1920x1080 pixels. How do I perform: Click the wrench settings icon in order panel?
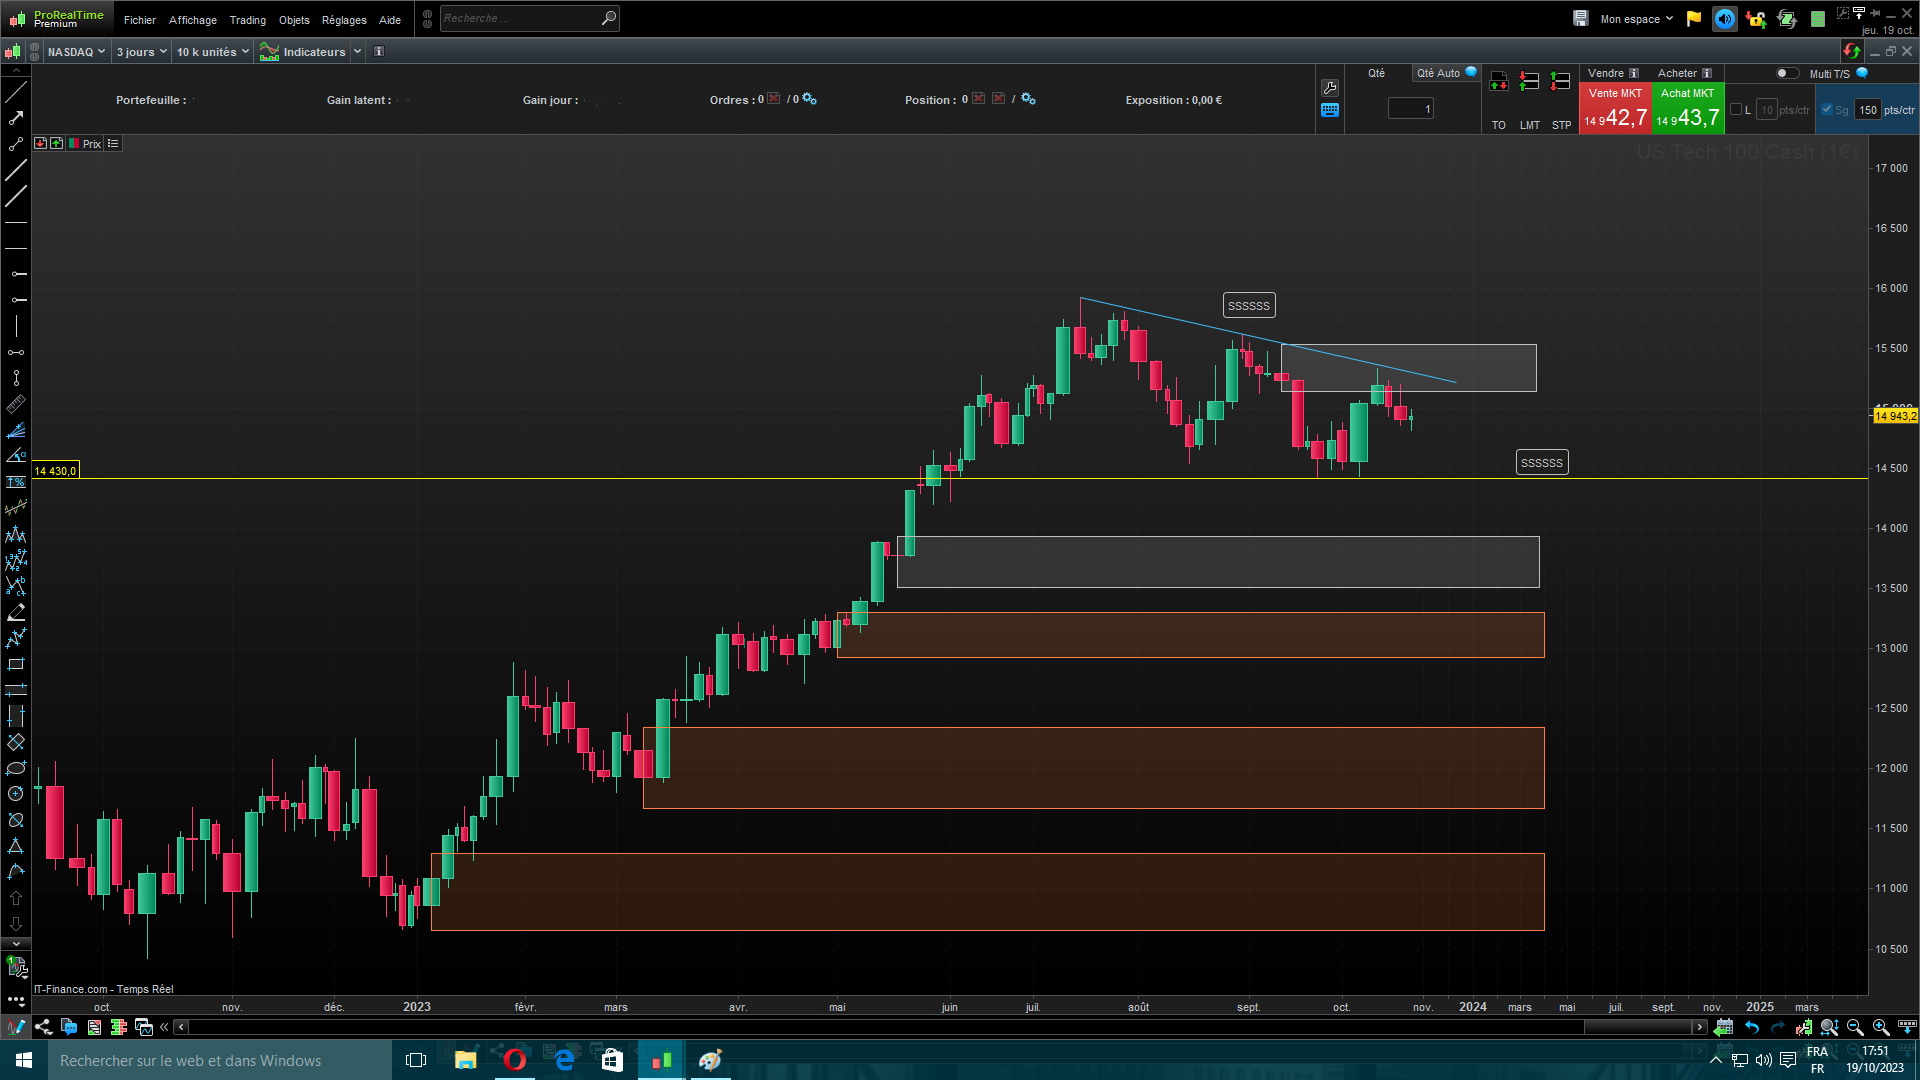pyautogui.click(x=1330, y=88)
